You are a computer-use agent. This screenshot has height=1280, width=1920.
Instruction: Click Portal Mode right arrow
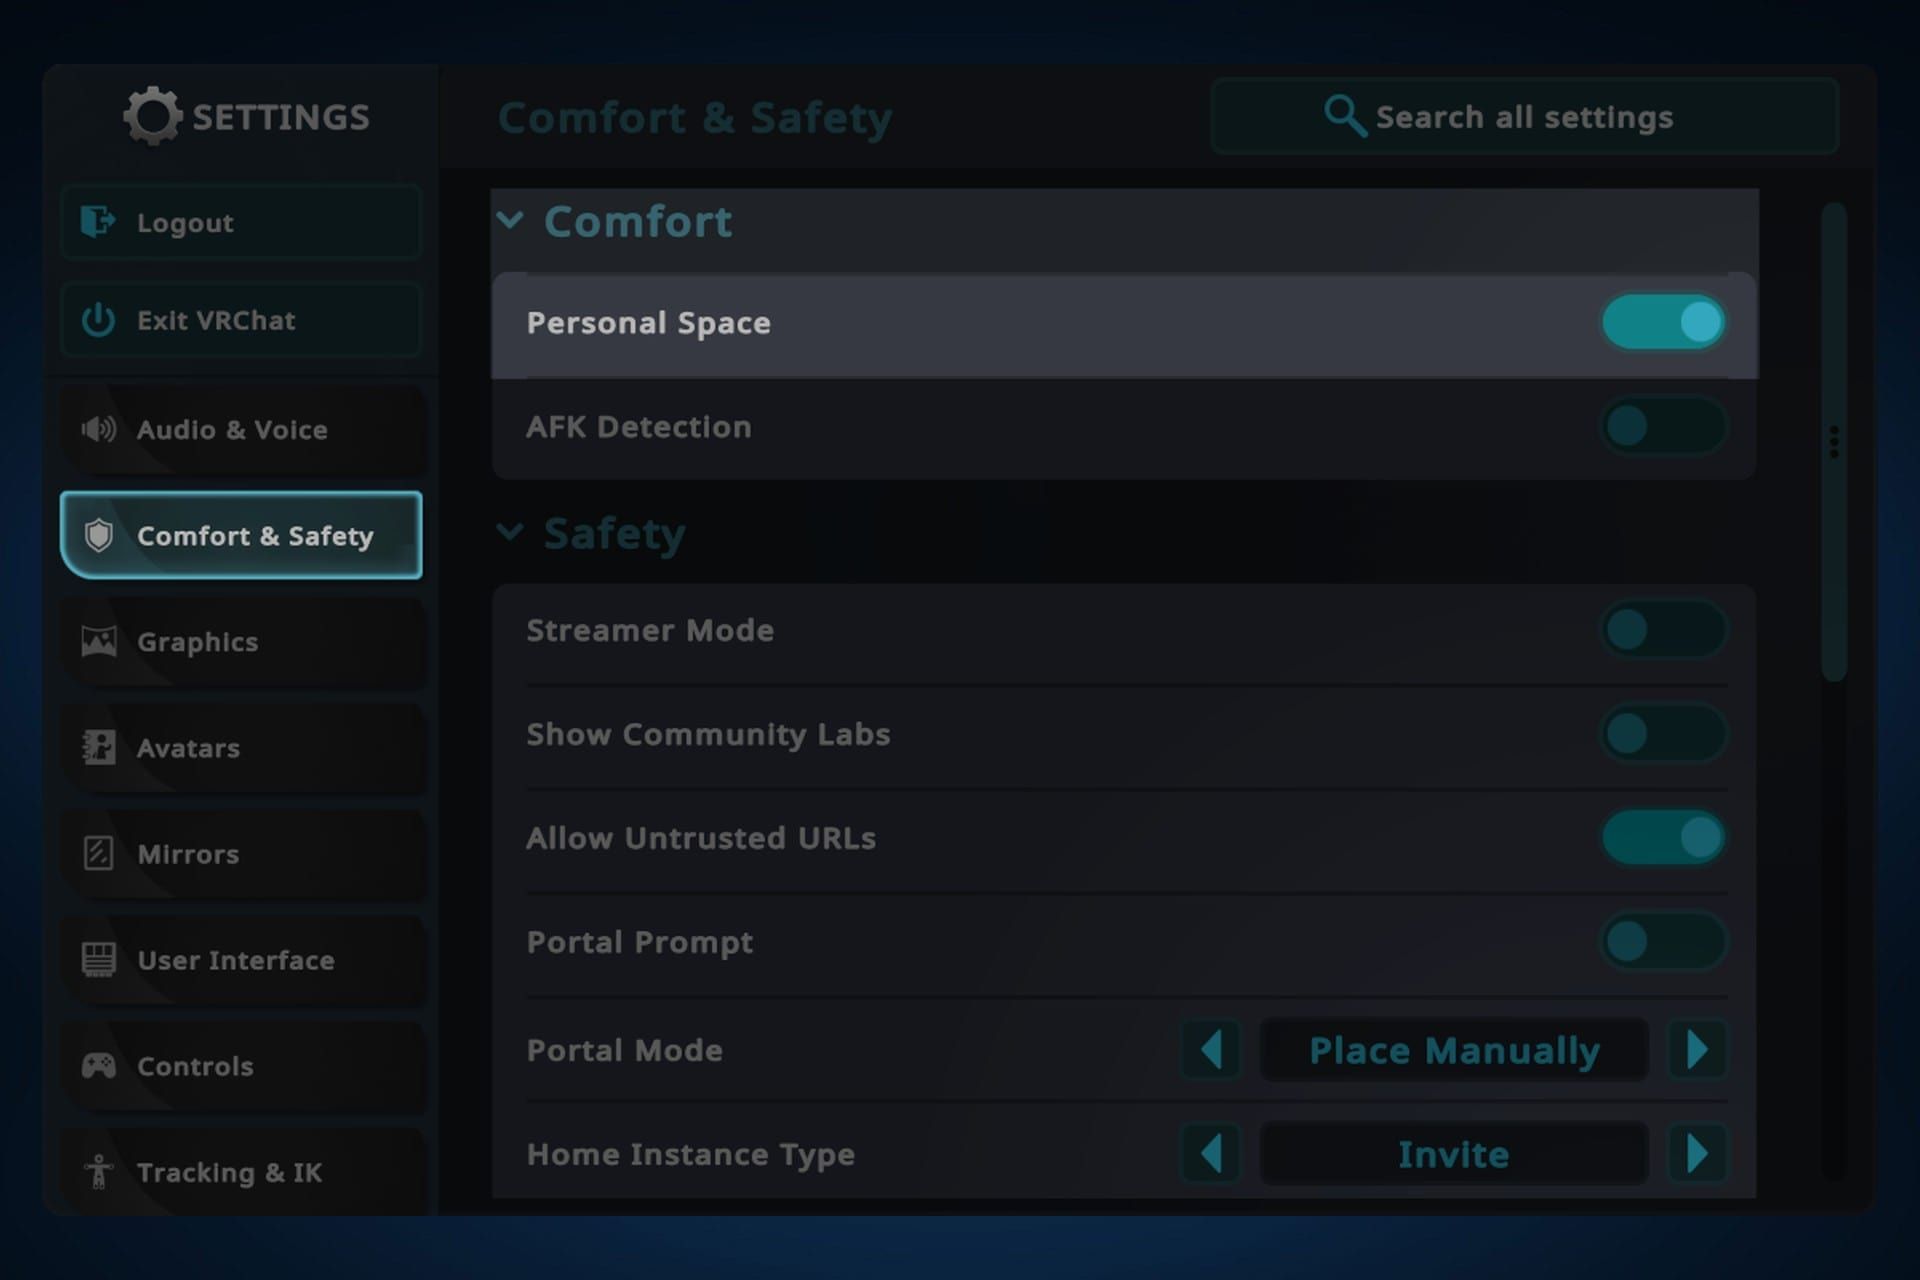1697,1049
